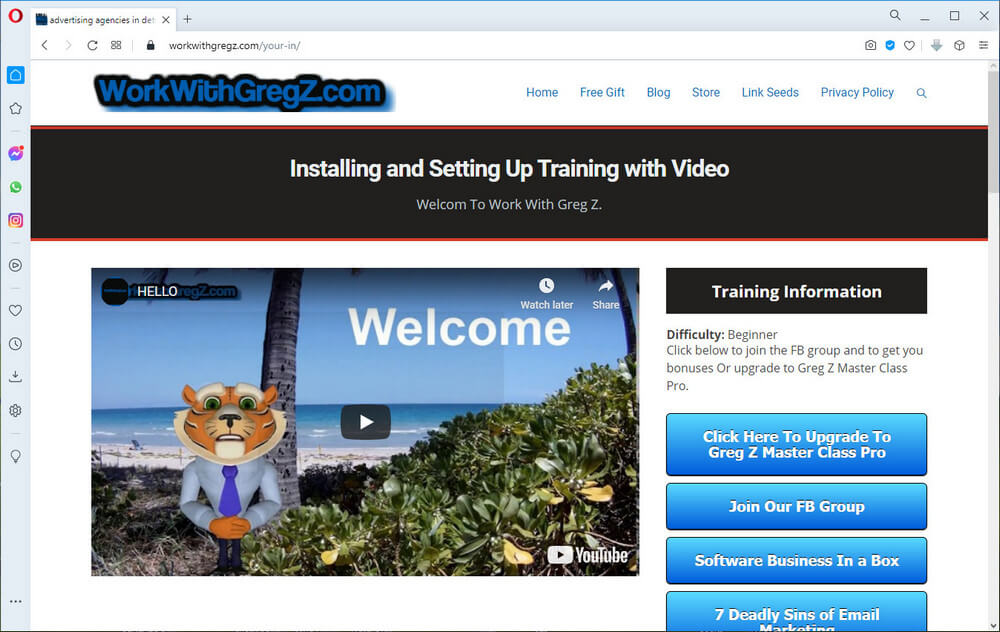Open the Opera menu logo
The image size is (1000, 632).
[x=15, y=16]
